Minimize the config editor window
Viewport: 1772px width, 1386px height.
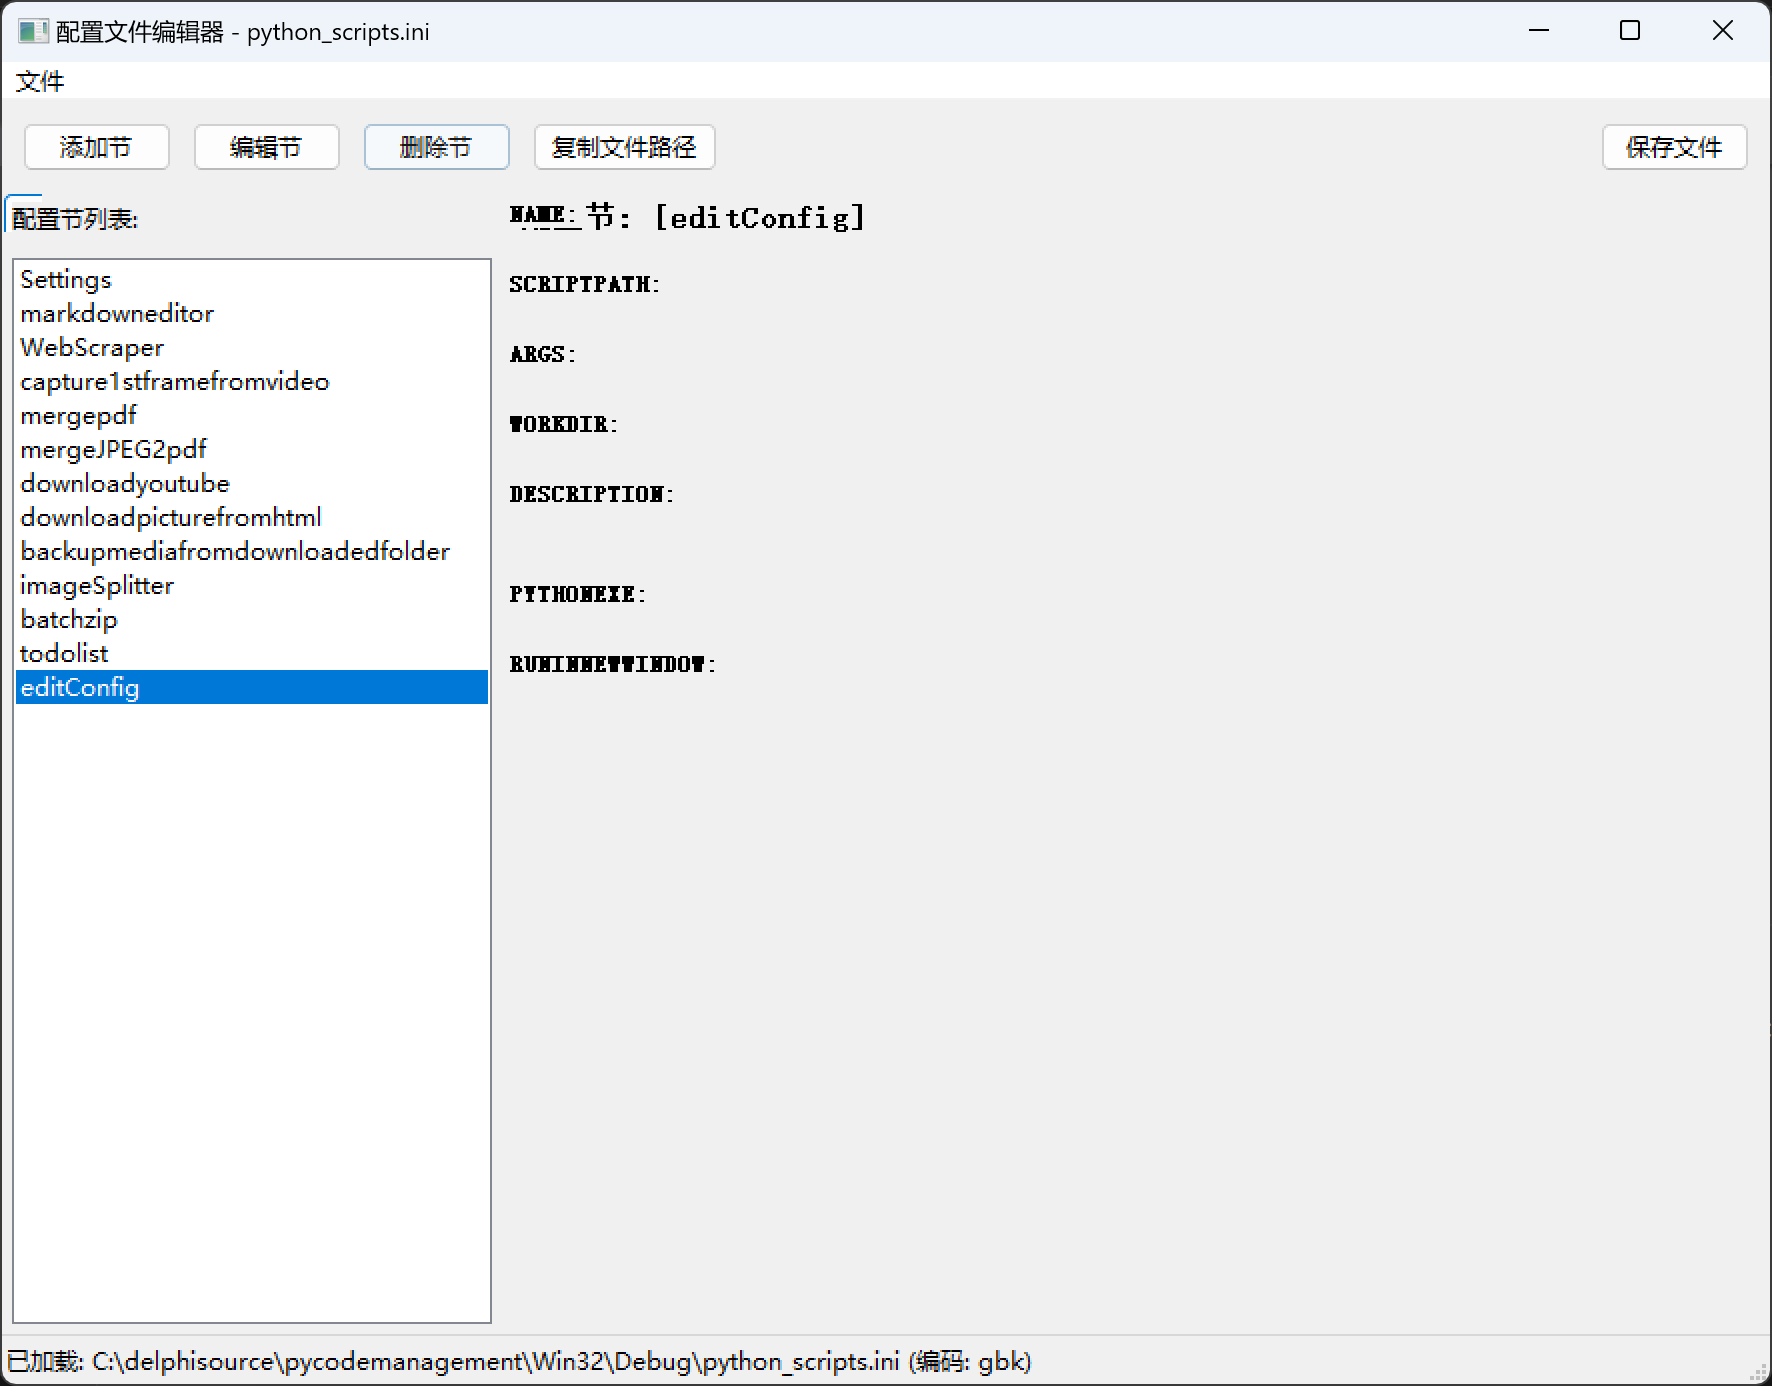pos(1539,31)
